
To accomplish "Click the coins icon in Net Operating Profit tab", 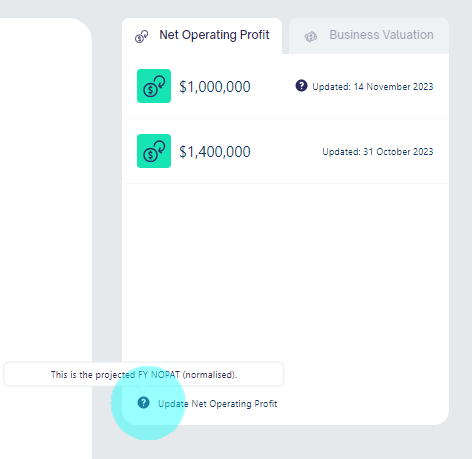I will pyautogui.click(x=141, y=36).
